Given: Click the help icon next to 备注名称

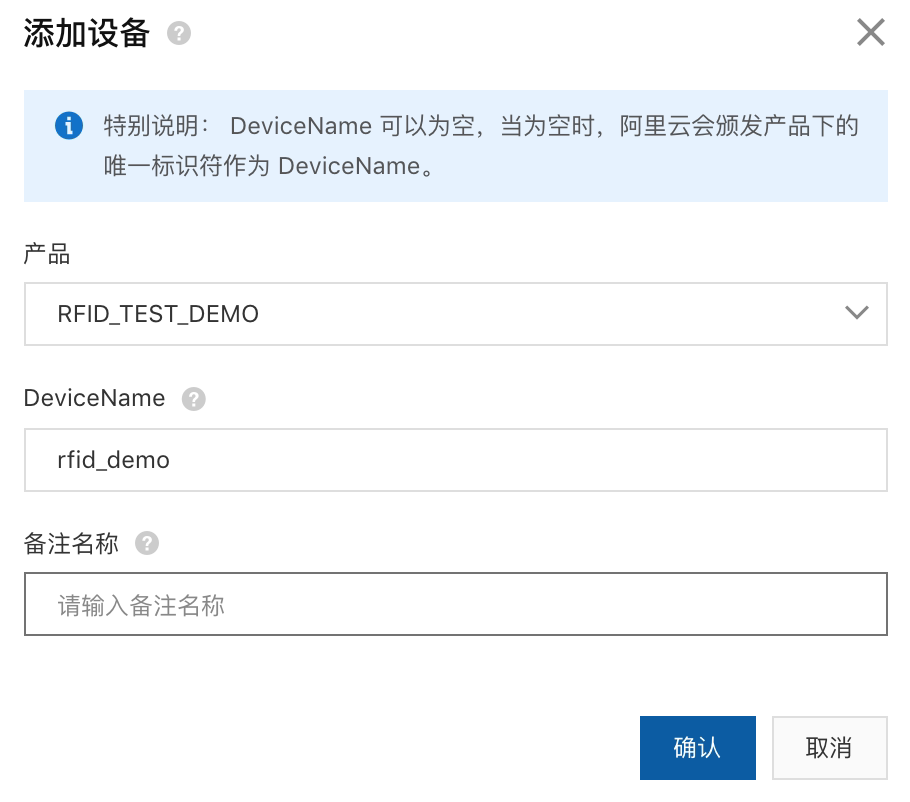Looking at the screenshot, I should (147, 544).
